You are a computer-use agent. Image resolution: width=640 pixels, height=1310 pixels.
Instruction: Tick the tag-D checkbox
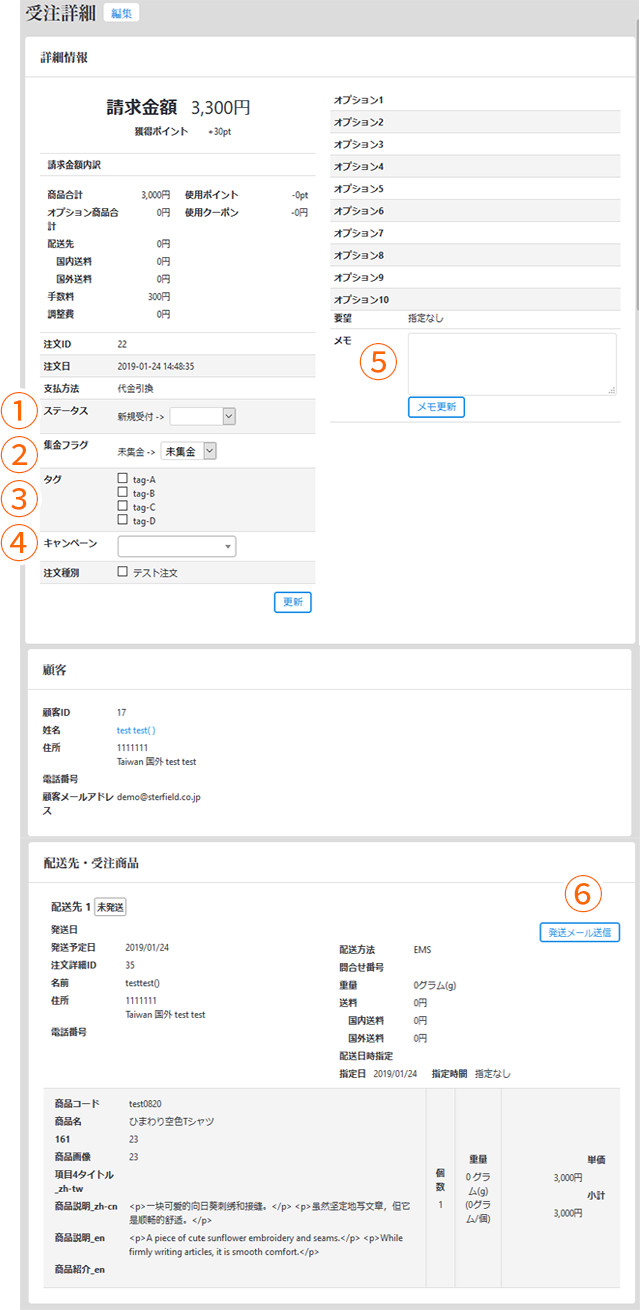123,519
